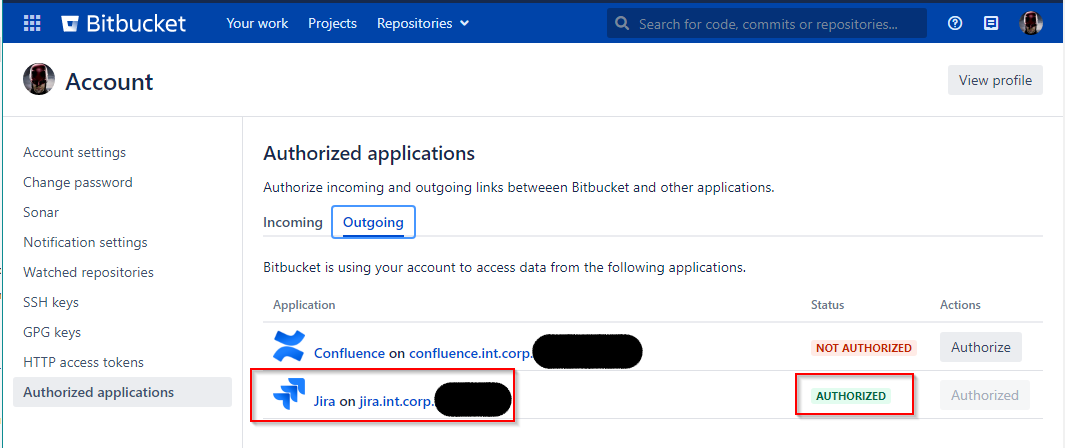1065x448 pixels.
Task: Switch to the Incoming tab
Action: 292,222
